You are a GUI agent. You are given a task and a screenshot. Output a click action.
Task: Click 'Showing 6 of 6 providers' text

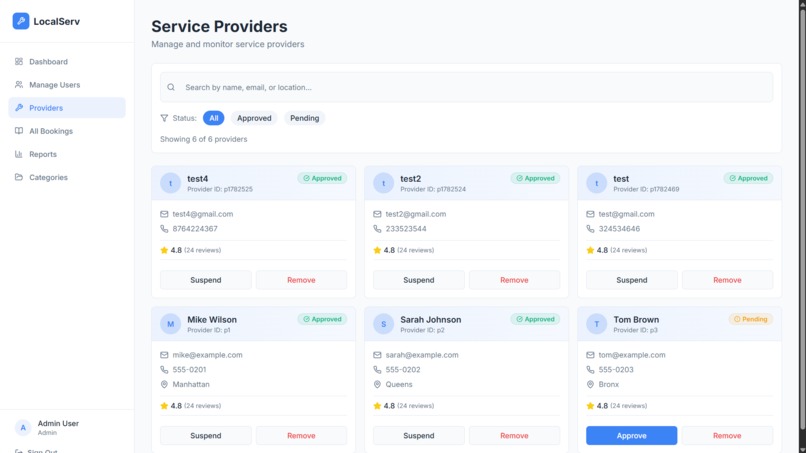204,139
